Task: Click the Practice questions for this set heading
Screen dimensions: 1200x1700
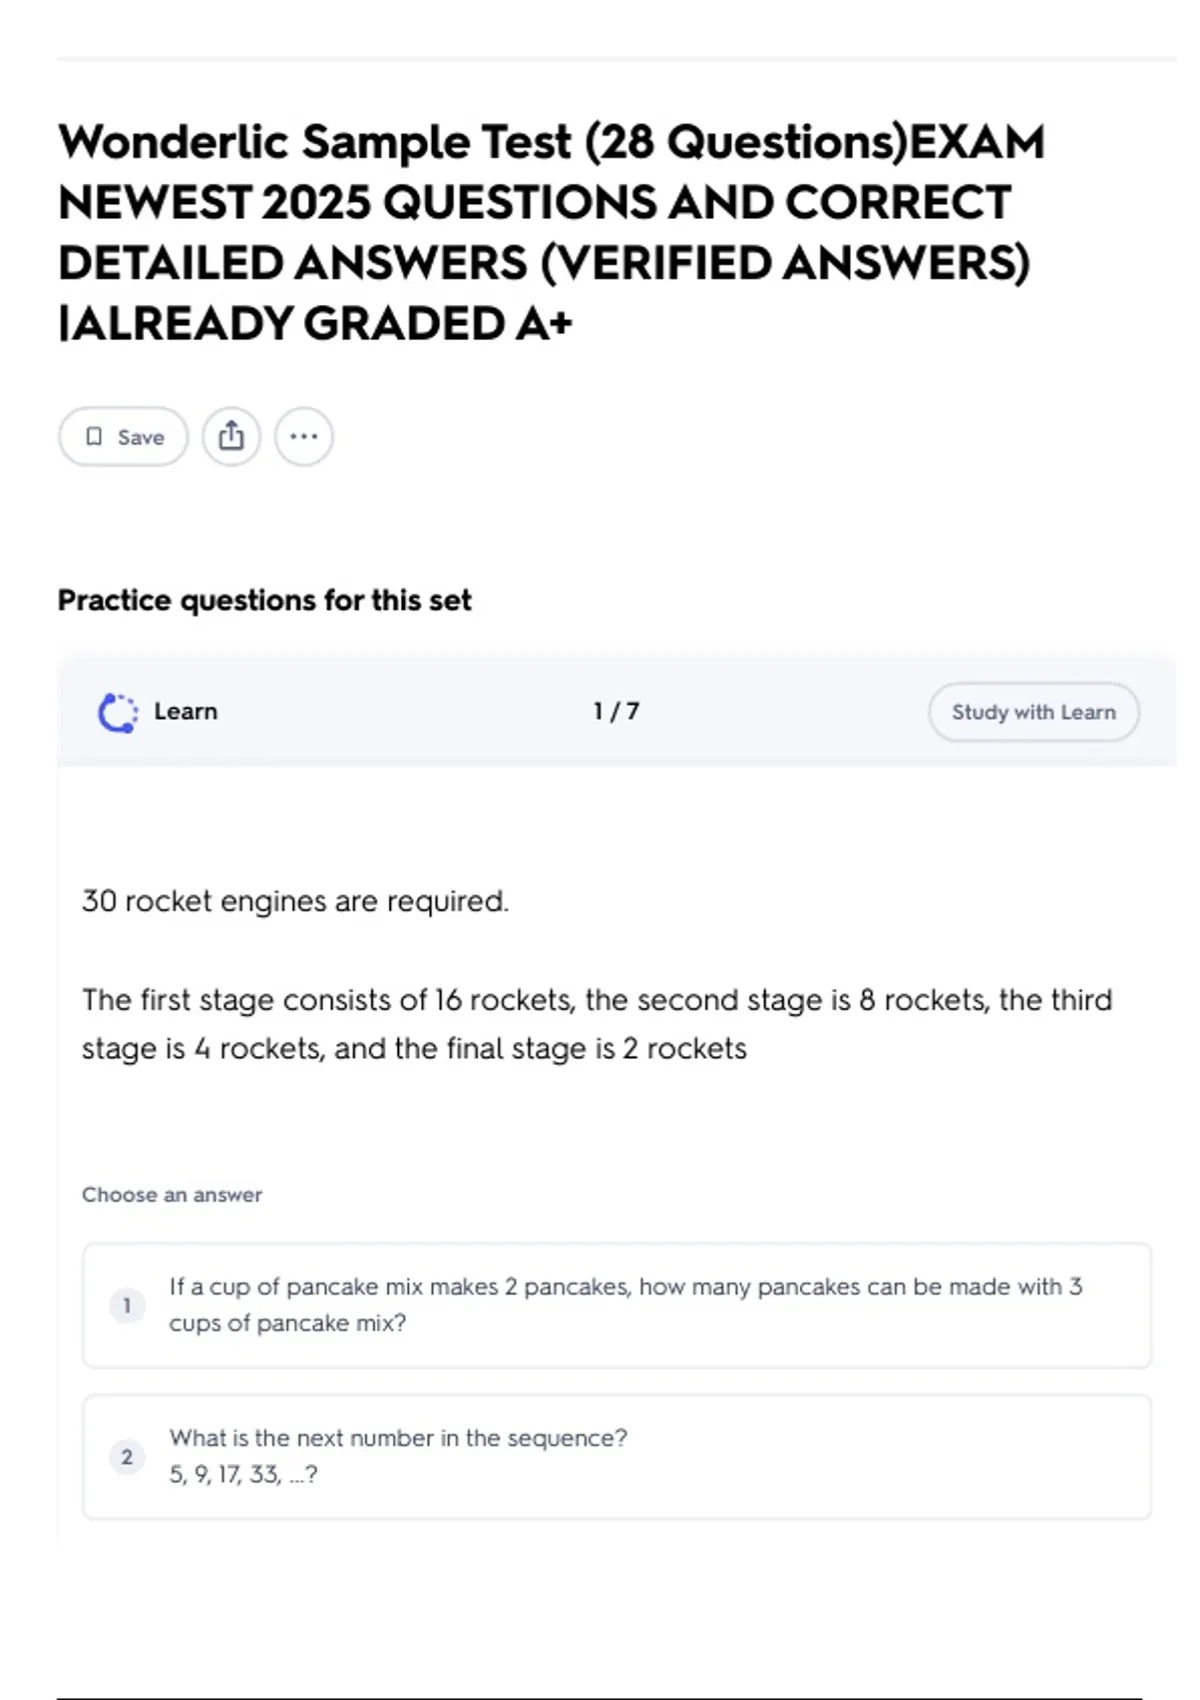Action: 264,600
